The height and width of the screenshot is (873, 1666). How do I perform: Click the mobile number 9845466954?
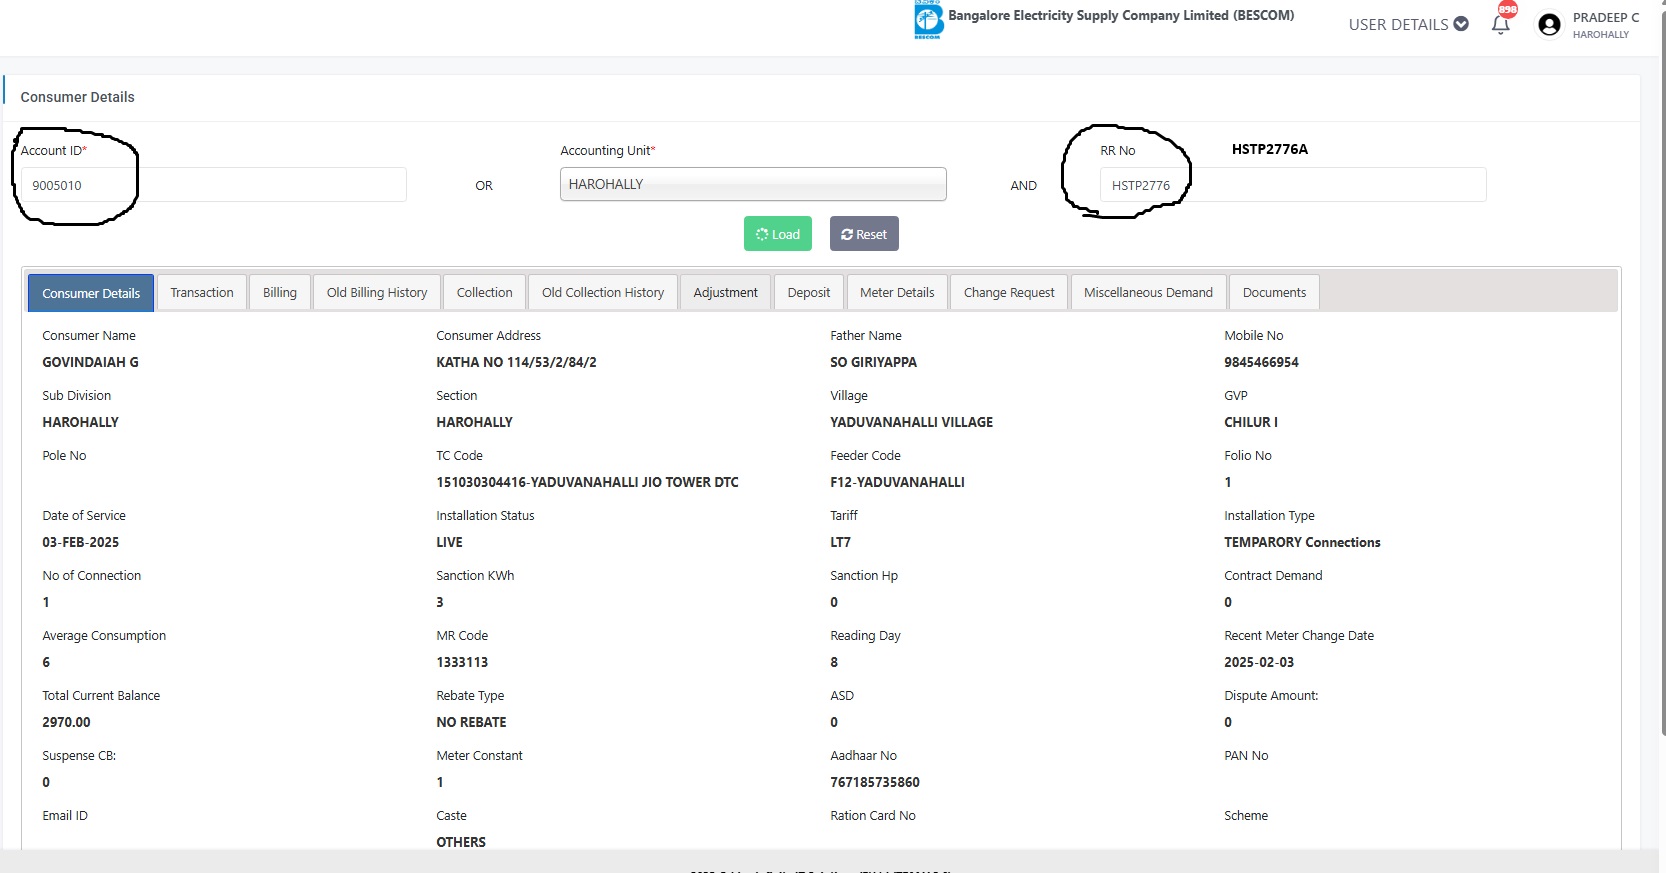coord(1261,362)
